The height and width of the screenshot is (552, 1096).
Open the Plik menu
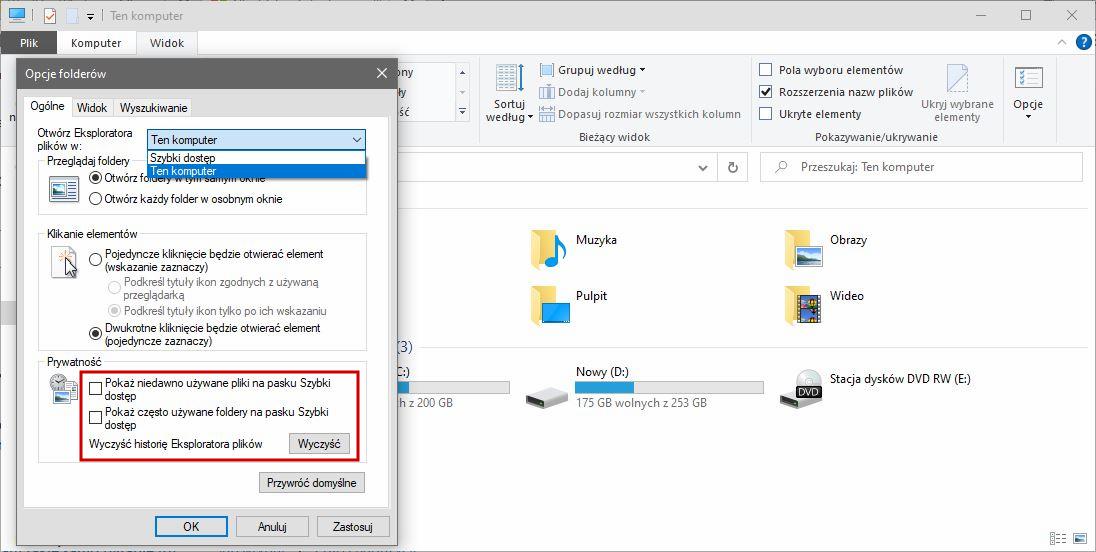tap(29, 43)
